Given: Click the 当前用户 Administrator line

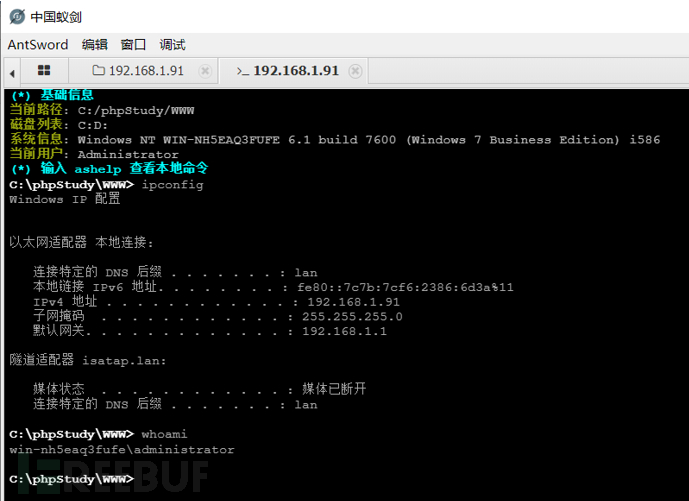Looking at the screenshot, I should pos(94,154).
